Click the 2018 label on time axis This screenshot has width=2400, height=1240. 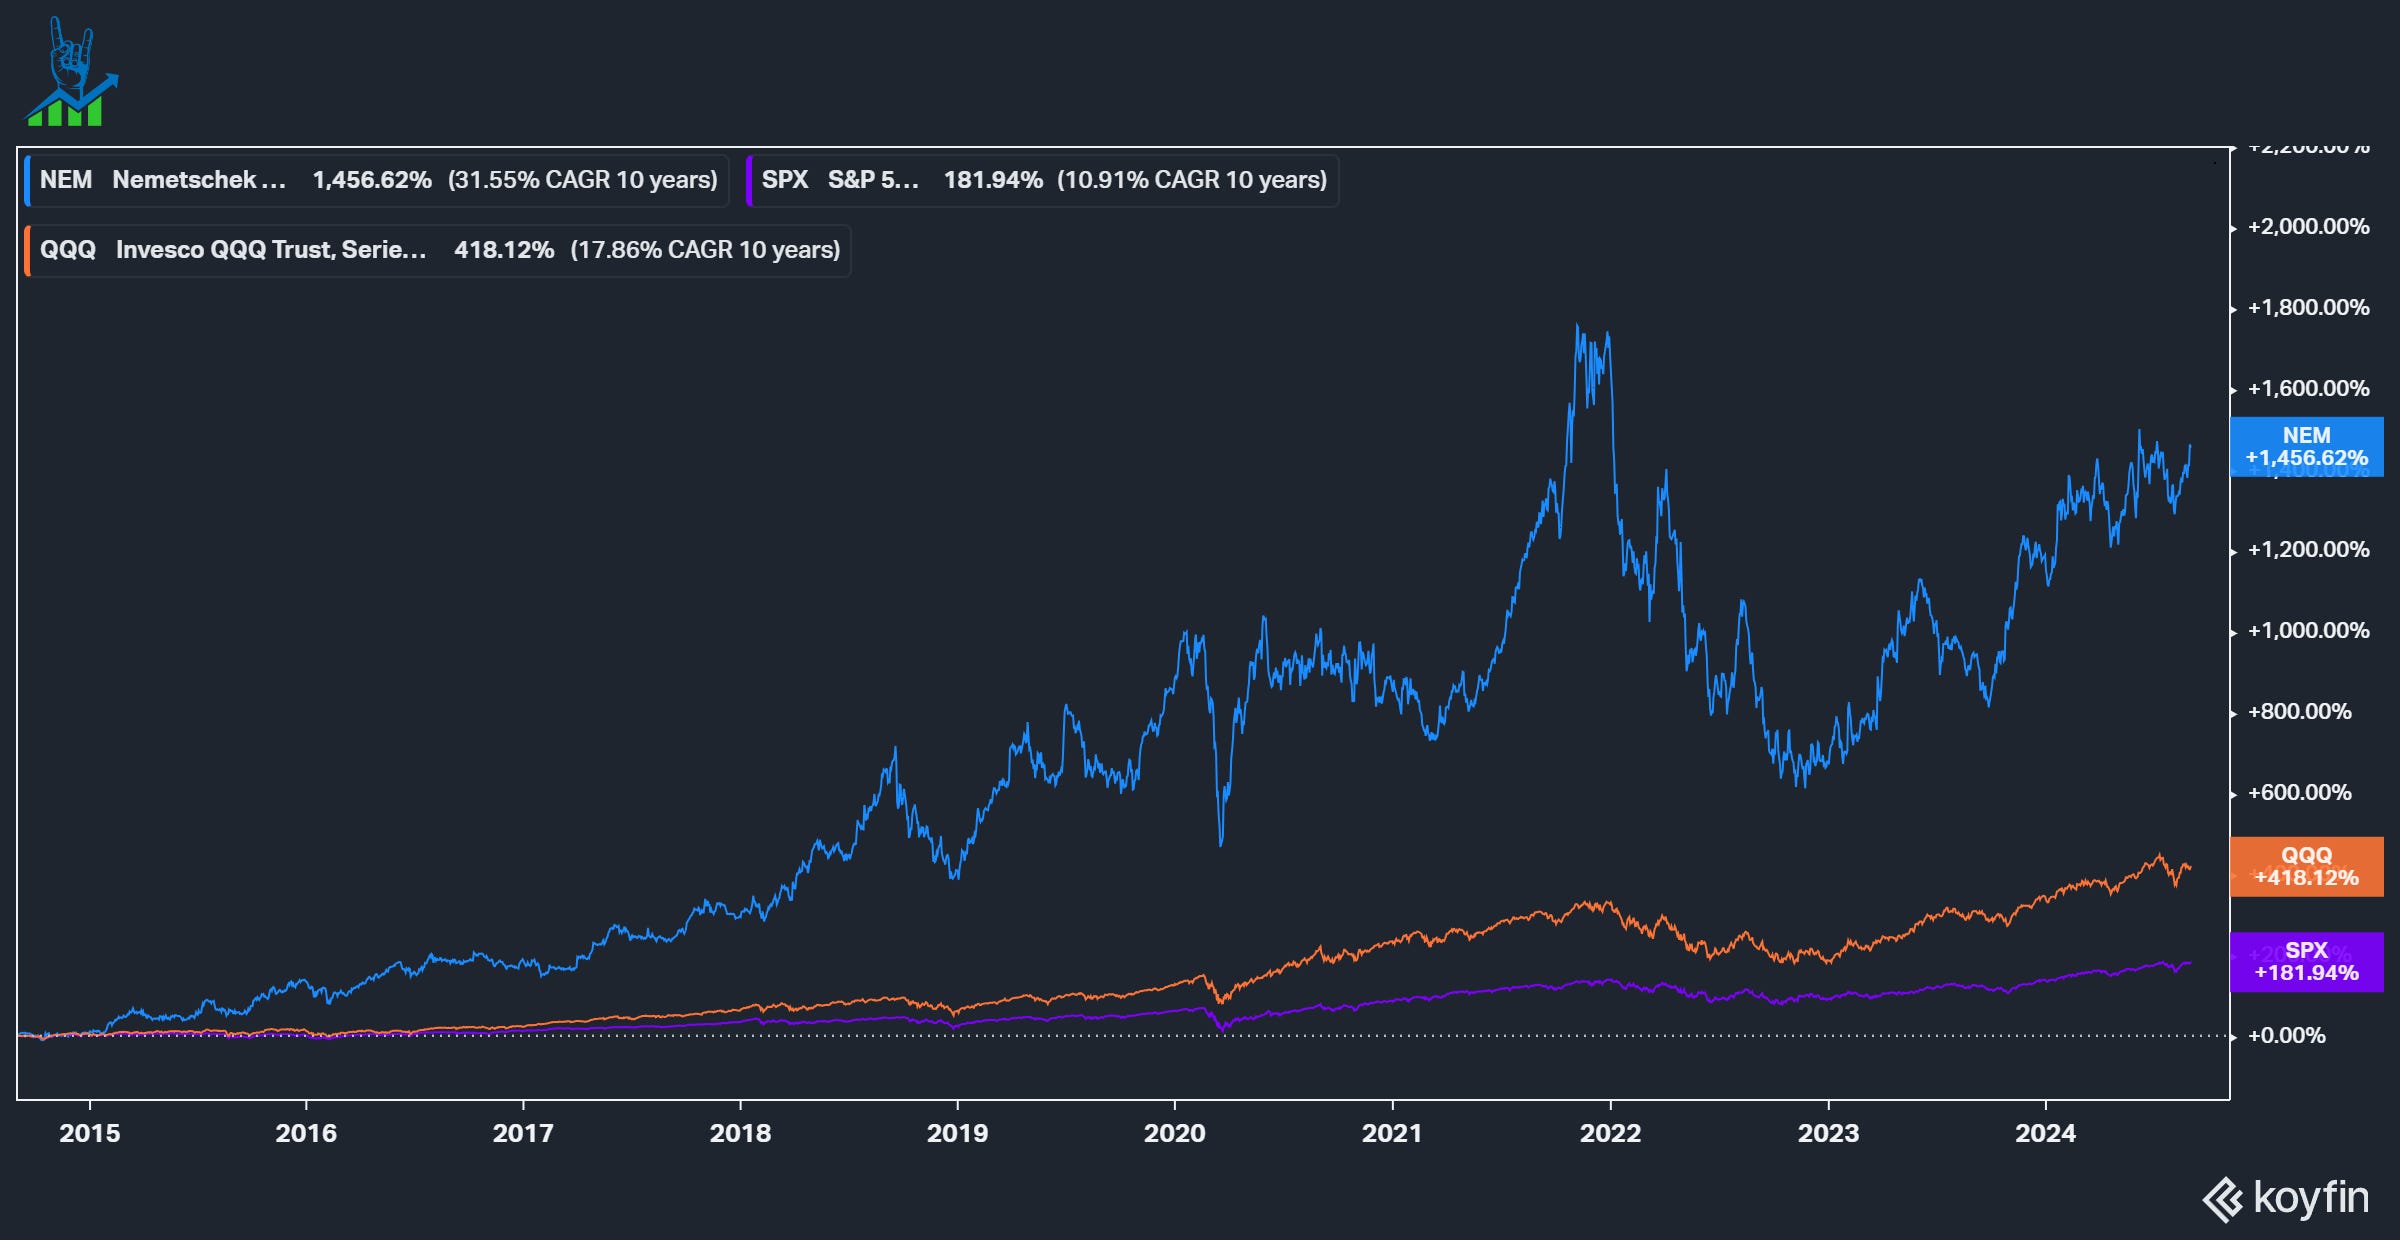740,1133
